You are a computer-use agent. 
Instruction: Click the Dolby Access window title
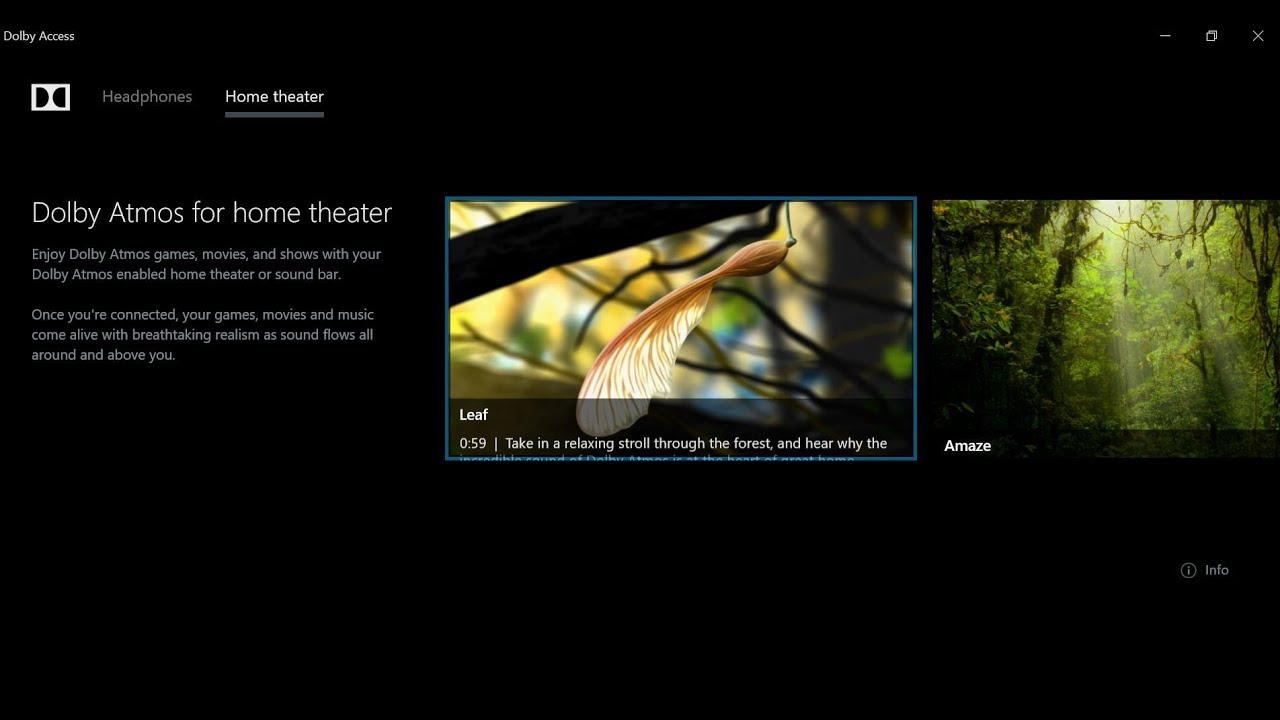tap(39, 36)
